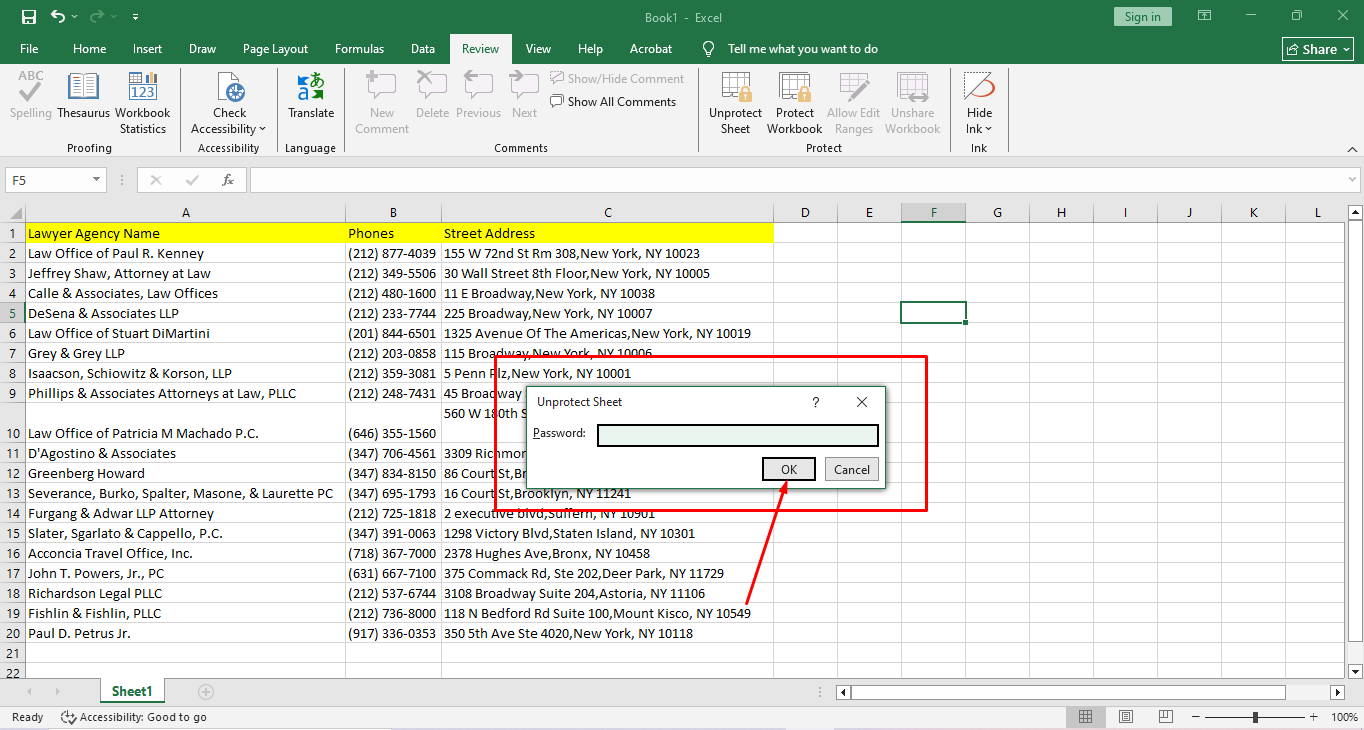Switch to Page Layout view
Viewport: 1364px width, 730px height.
tap(1126, 717)
